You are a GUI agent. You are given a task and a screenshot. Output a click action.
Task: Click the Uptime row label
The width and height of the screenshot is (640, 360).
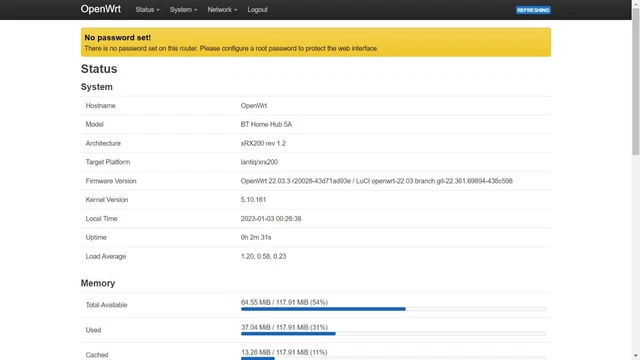click(x=96, y=238)
